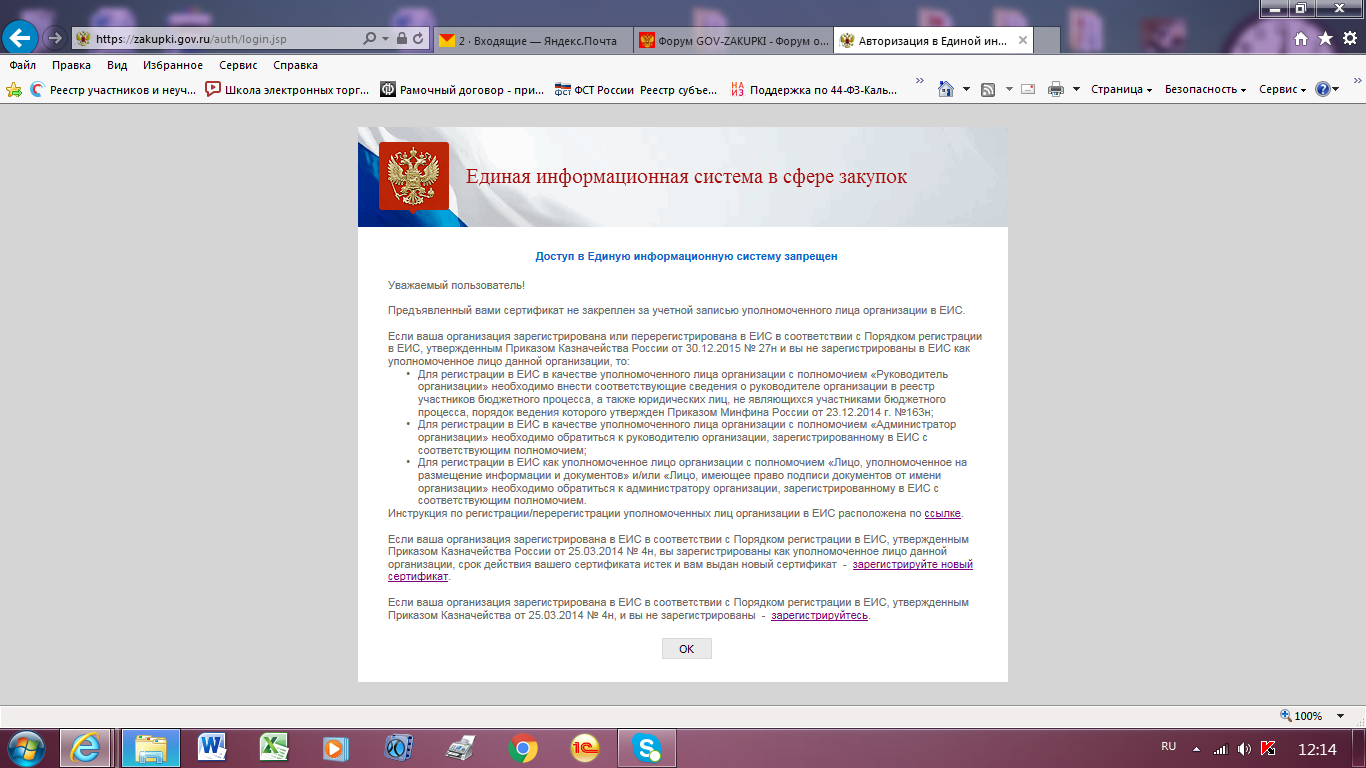
Task: Click the printer icon in the command bar
Action: tap(1056, 89)
